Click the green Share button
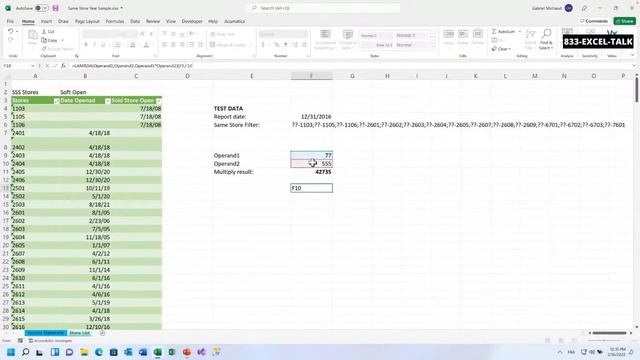Screen dimensions: 640x360 tap(624, 21)
